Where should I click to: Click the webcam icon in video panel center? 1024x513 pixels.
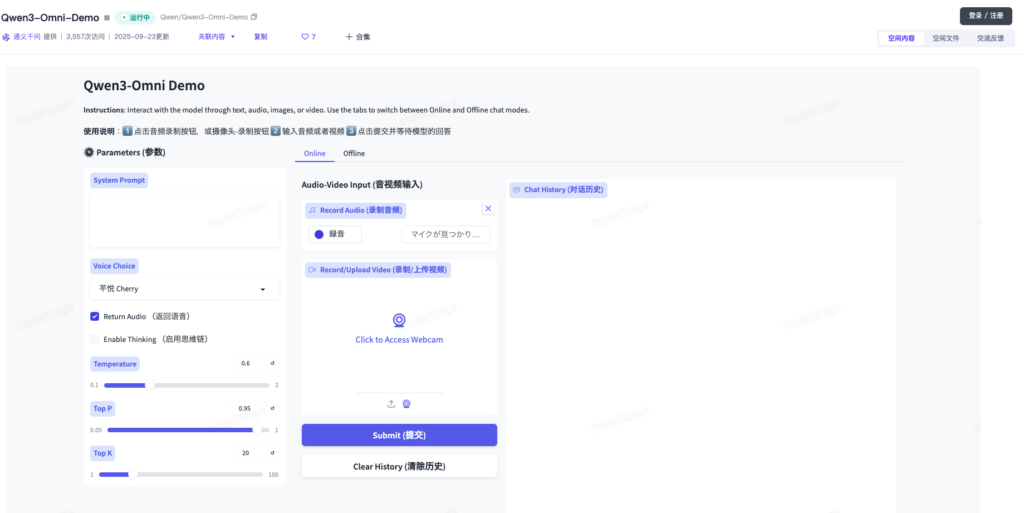(x=399, y=320)
